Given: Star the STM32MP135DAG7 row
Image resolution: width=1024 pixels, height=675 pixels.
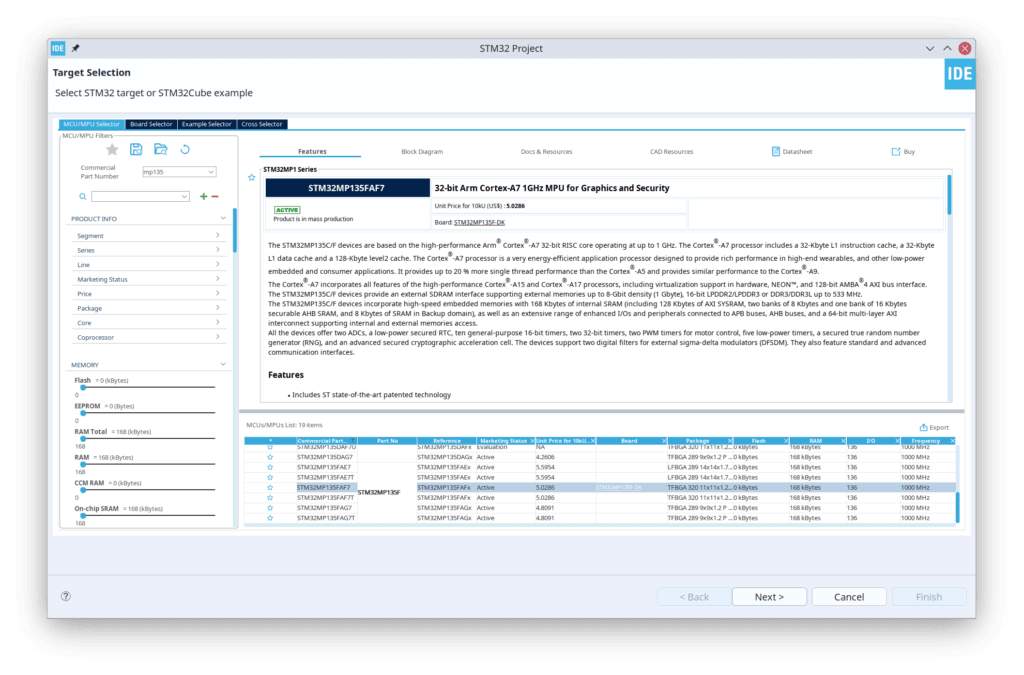Looking at the screenshot, I should 270,457.
